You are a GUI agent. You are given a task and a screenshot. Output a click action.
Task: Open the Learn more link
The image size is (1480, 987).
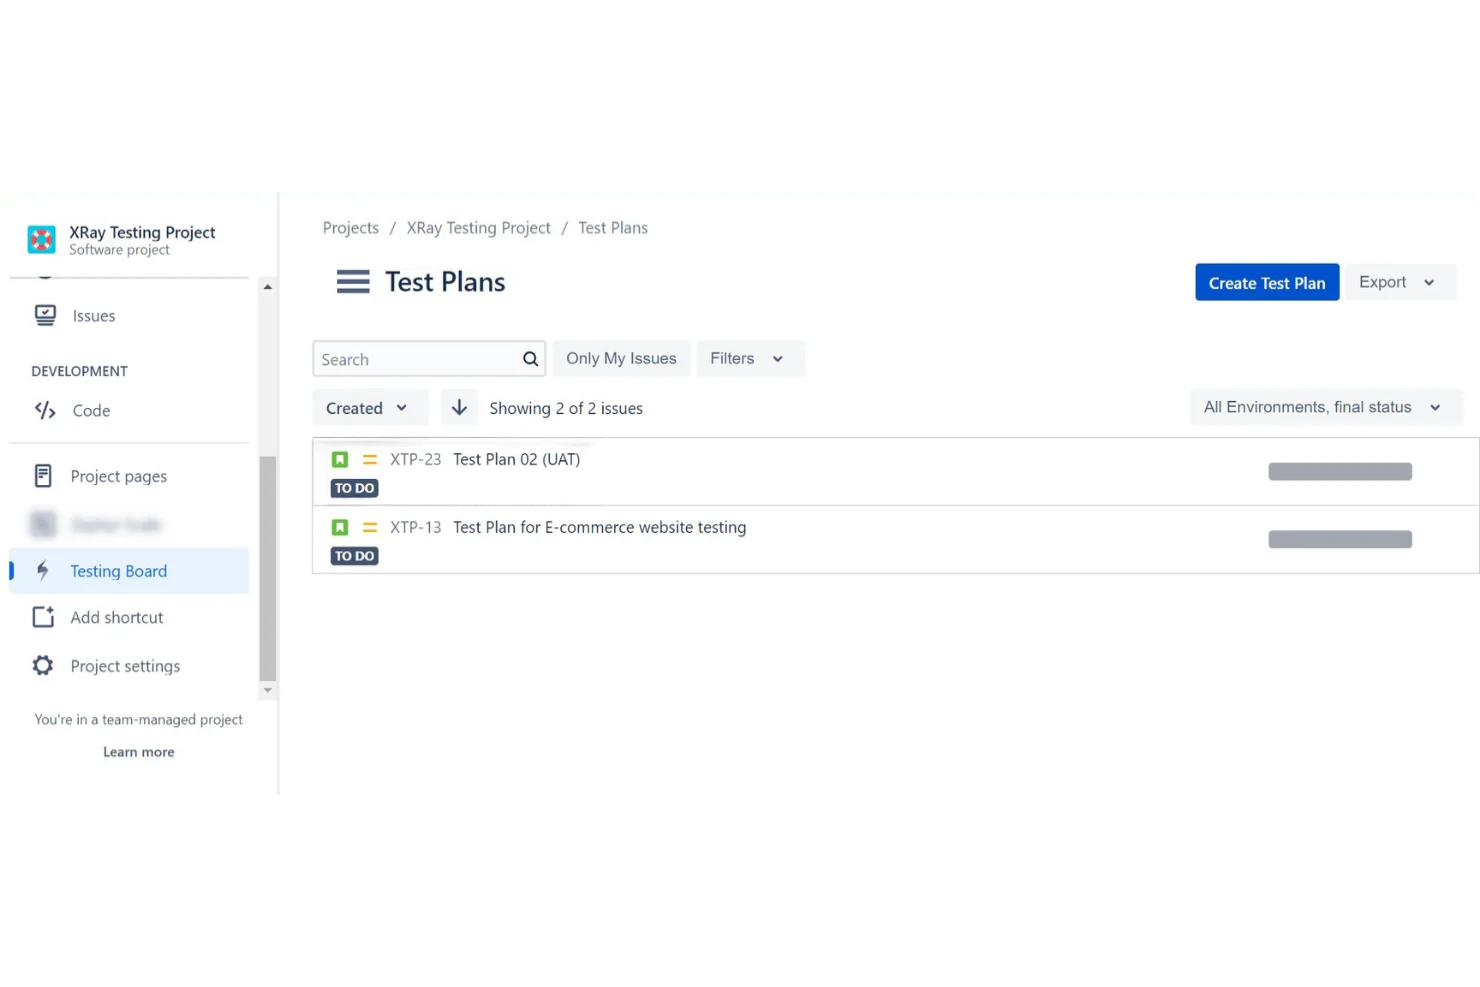pyautogui.click(x=138, y=752)
